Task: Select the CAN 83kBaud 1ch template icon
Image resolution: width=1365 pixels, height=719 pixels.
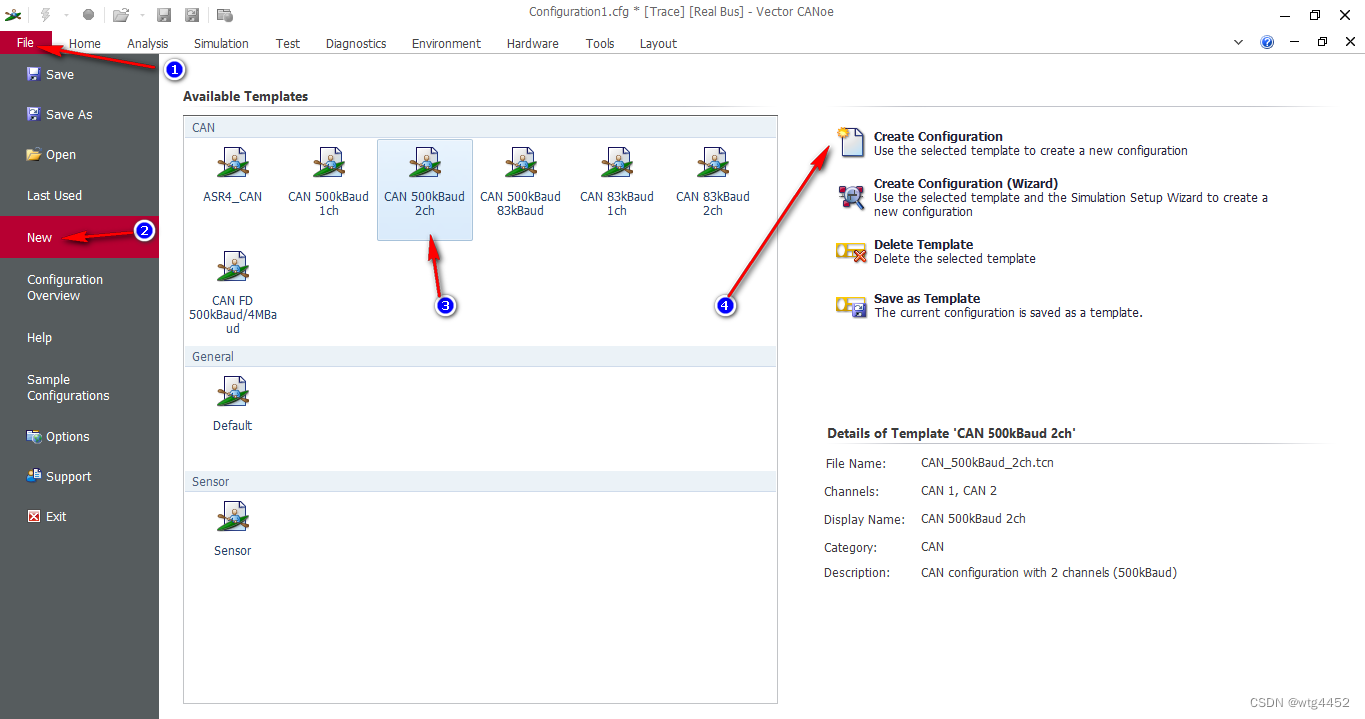Action: pos(616,163)
